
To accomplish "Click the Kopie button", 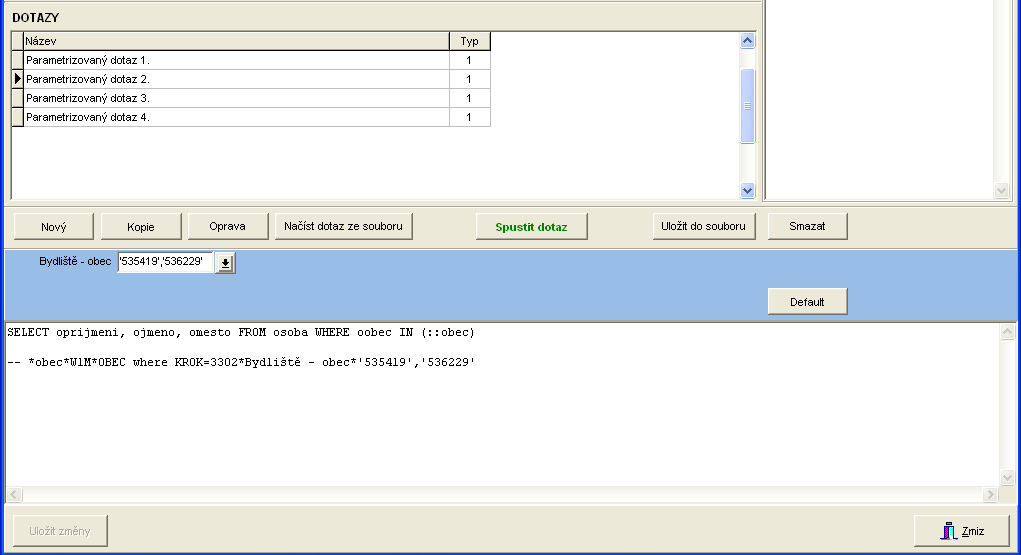I will coord(141,227).
